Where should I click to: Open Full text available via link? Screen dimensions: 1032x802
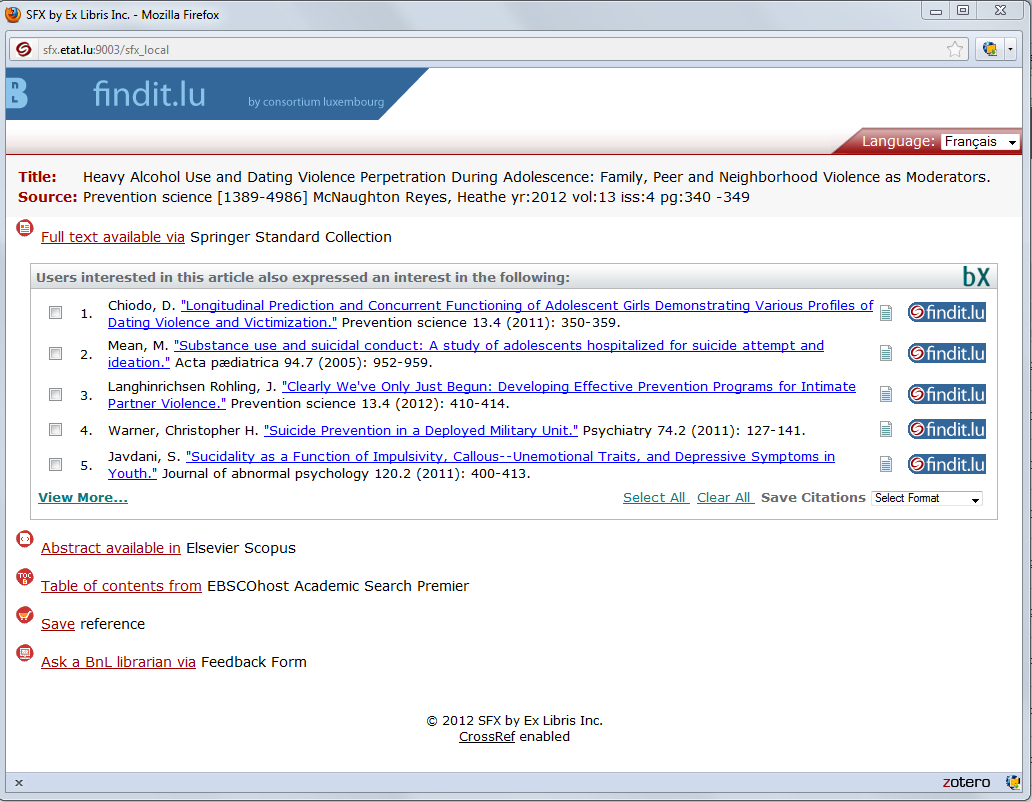[113, 237]
